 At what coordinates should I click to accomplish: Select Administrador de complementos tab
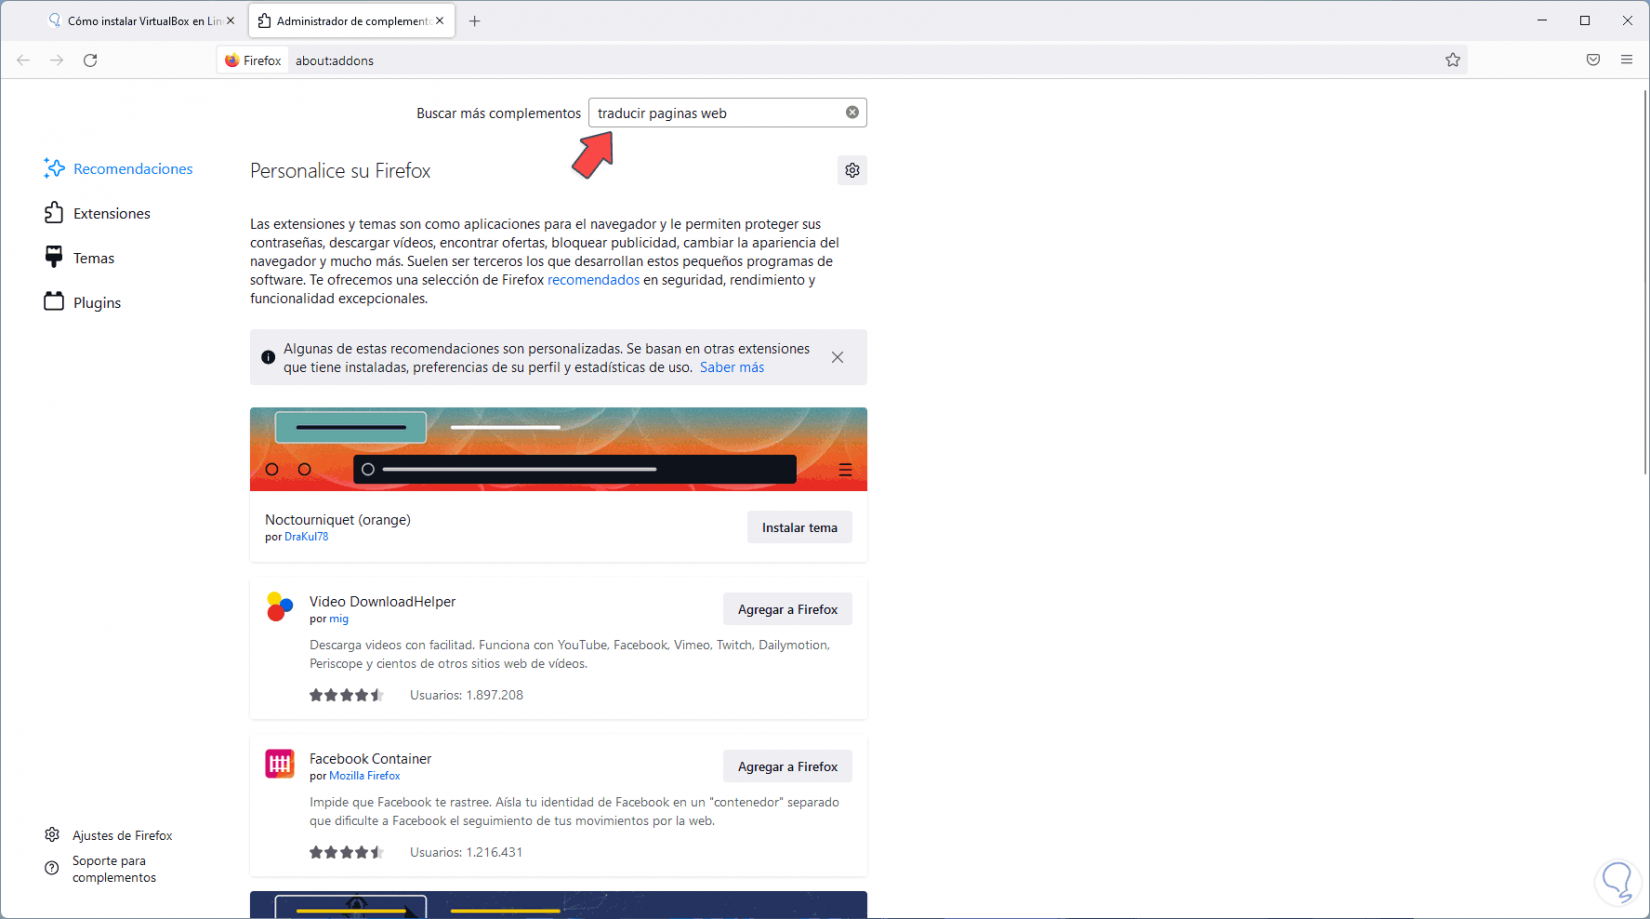(352, 21)
